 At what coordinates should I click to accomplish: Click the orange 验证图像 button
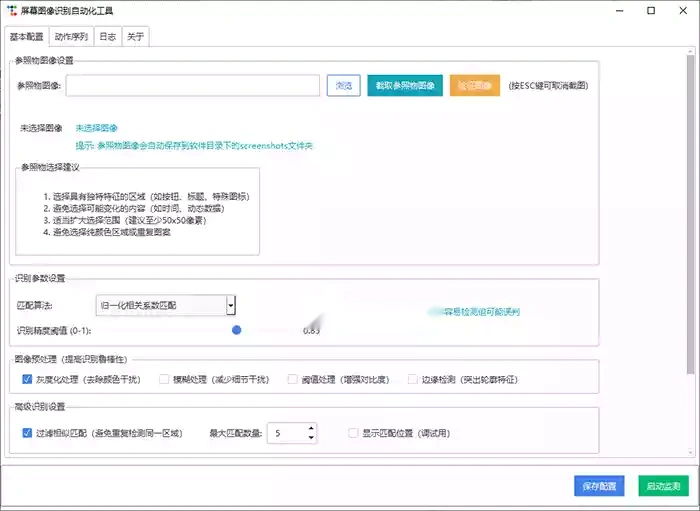click(x=475, y=86)
